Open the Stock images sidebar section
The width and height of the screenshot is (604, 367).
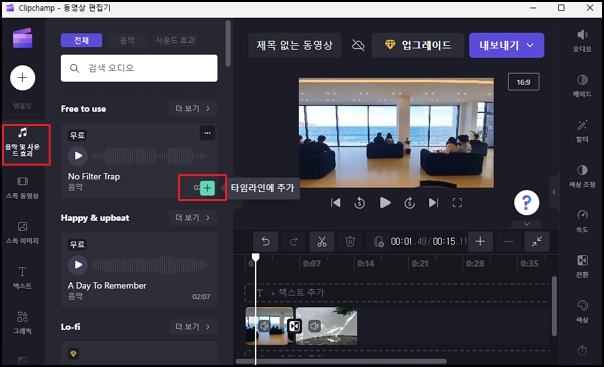pyautogui.click(x=22, y=233)
